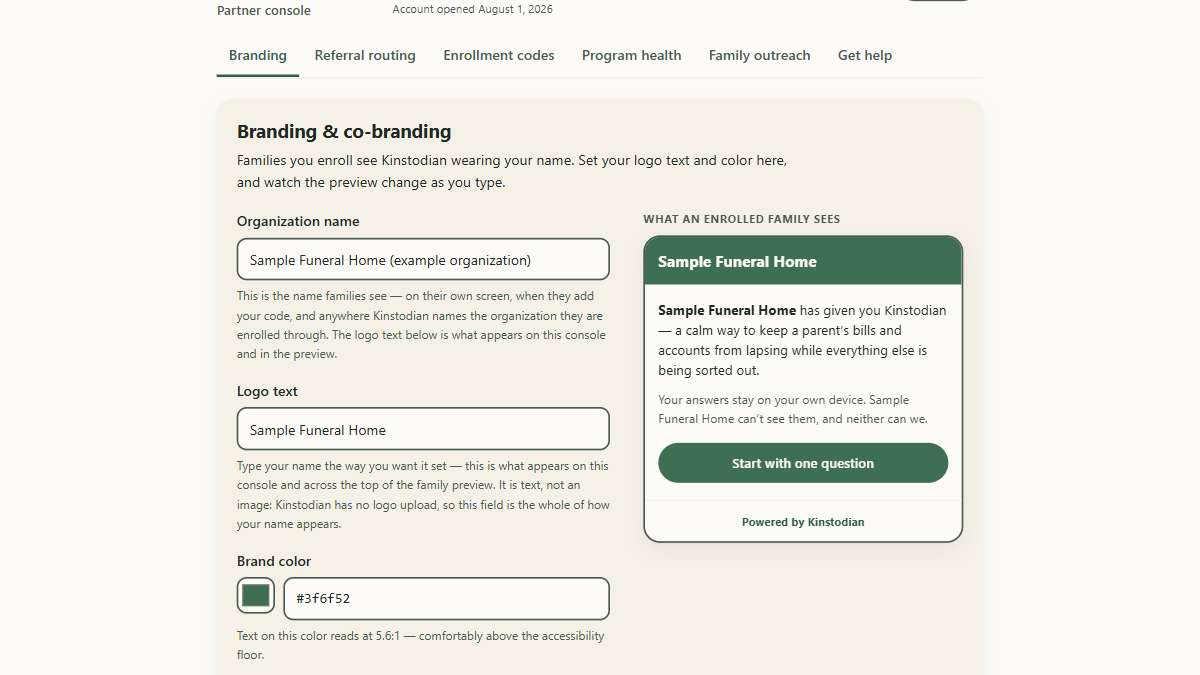Viewport: 1200px width, 675px height.
Task: Click the Start with one question button
Action: pos(803,463)
